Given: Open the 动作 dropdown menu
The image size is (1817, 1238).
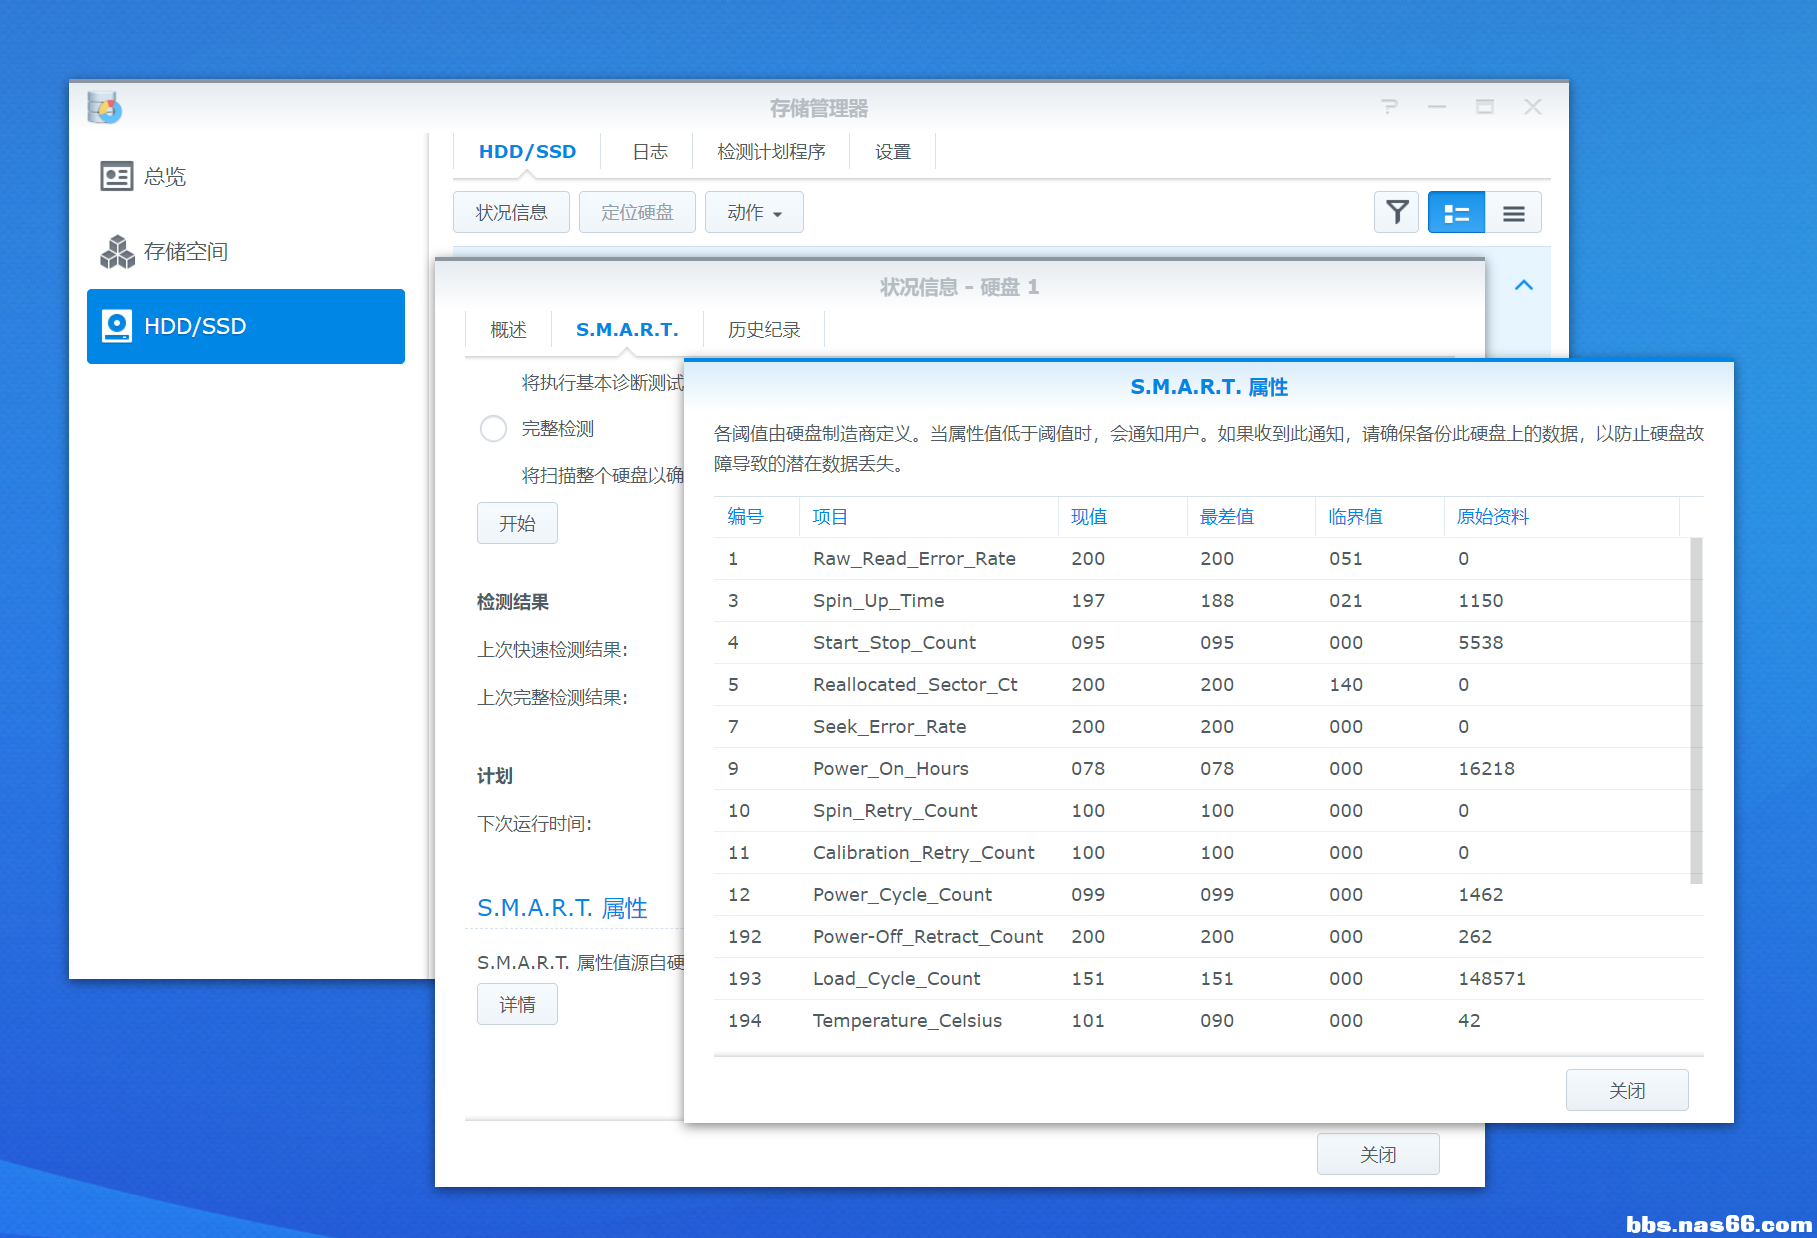Looking at the screenshot, I should (x=754, y=212).
